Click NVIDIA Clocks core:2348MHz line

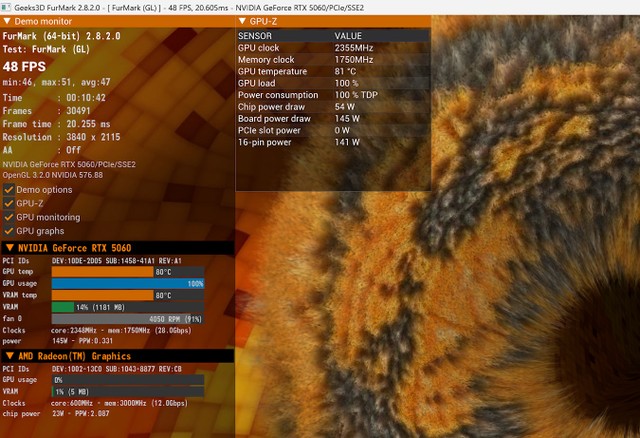(97, 330)
